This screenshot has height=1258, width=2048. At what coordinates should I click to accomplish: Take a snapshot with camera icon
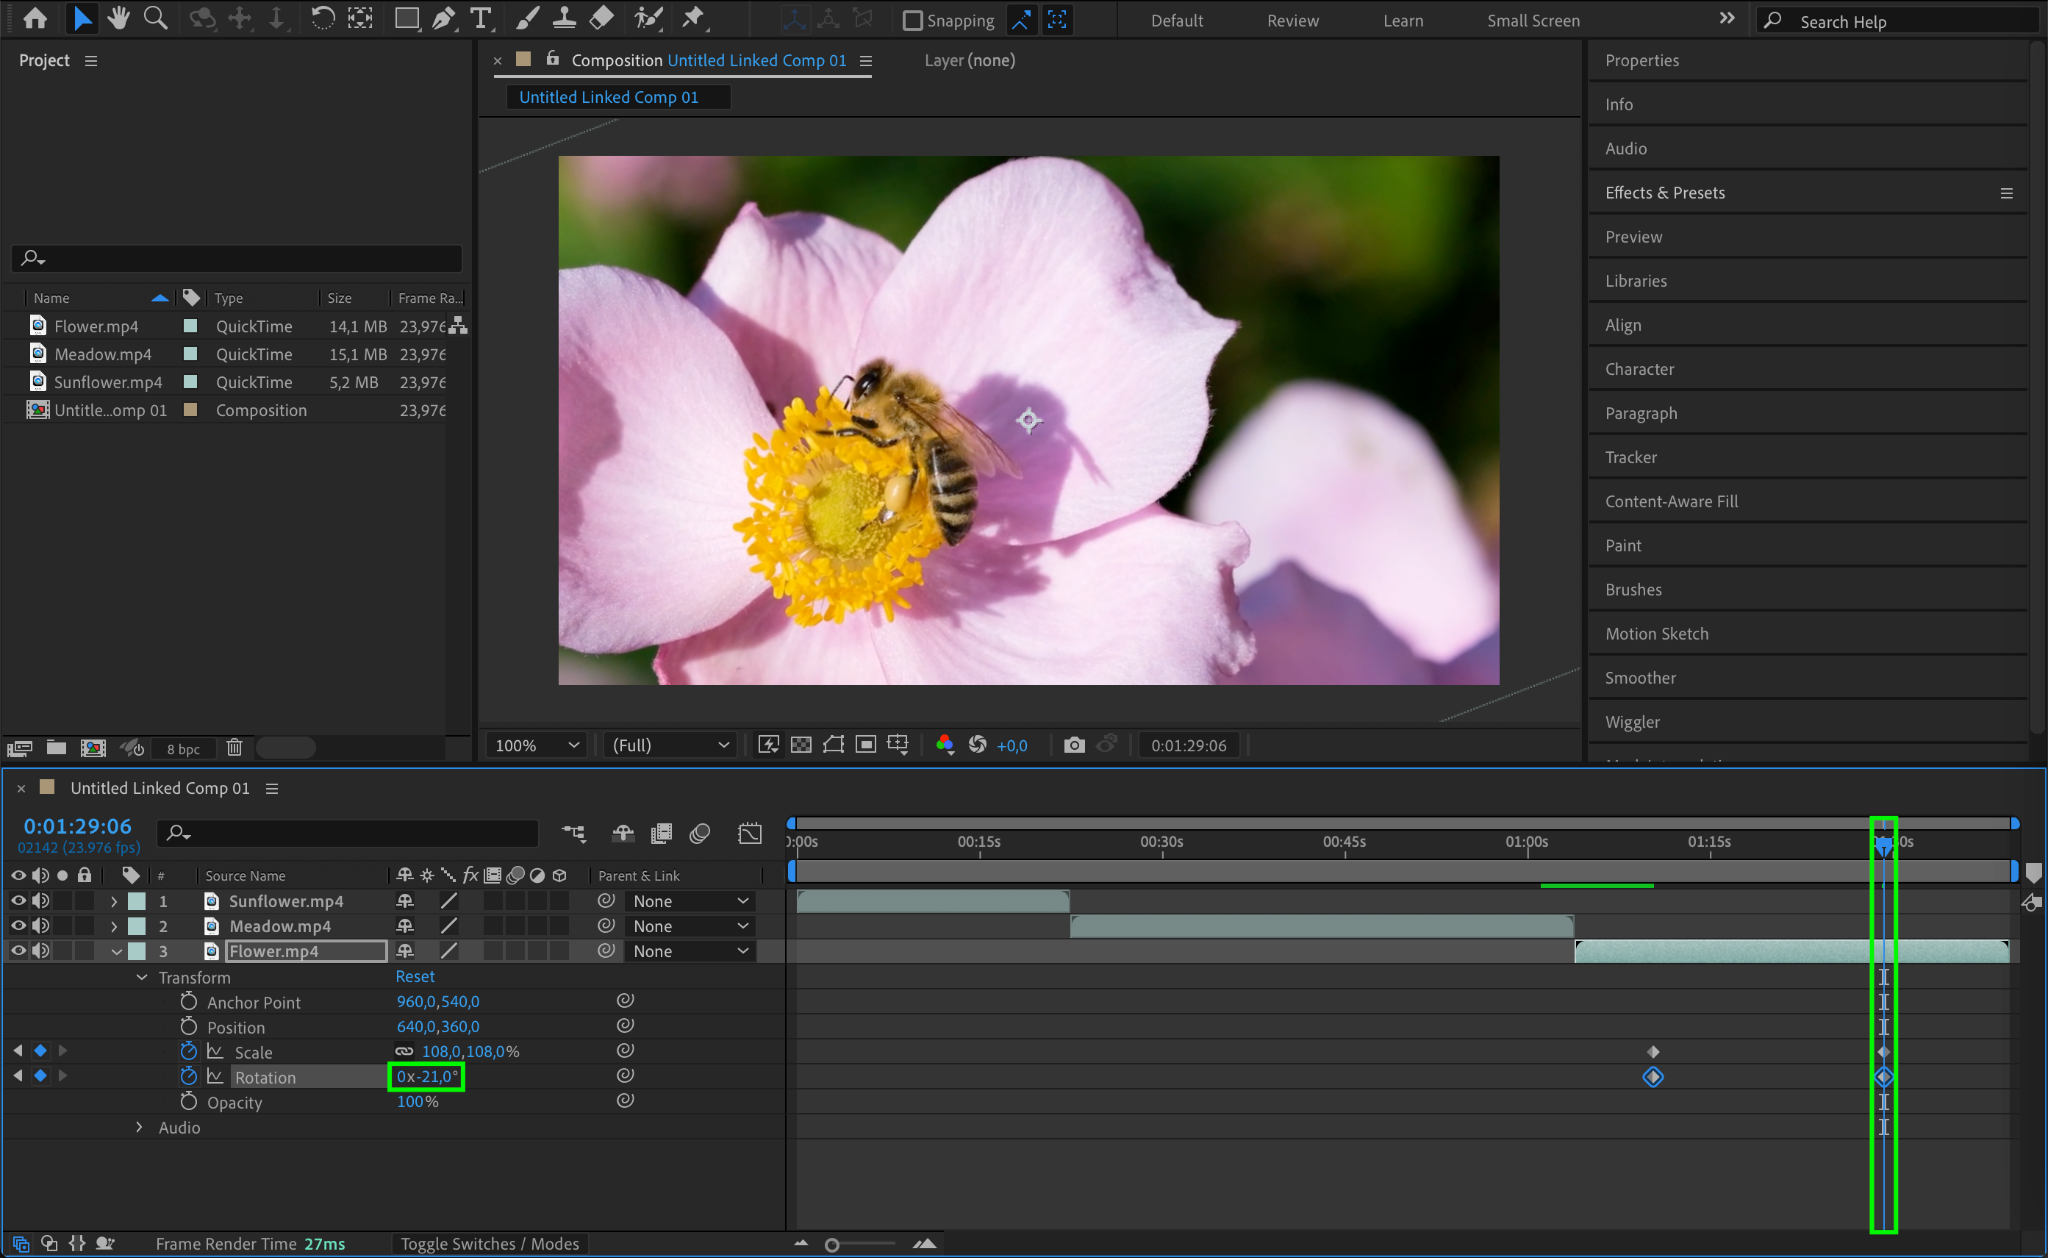(1074, 745)
